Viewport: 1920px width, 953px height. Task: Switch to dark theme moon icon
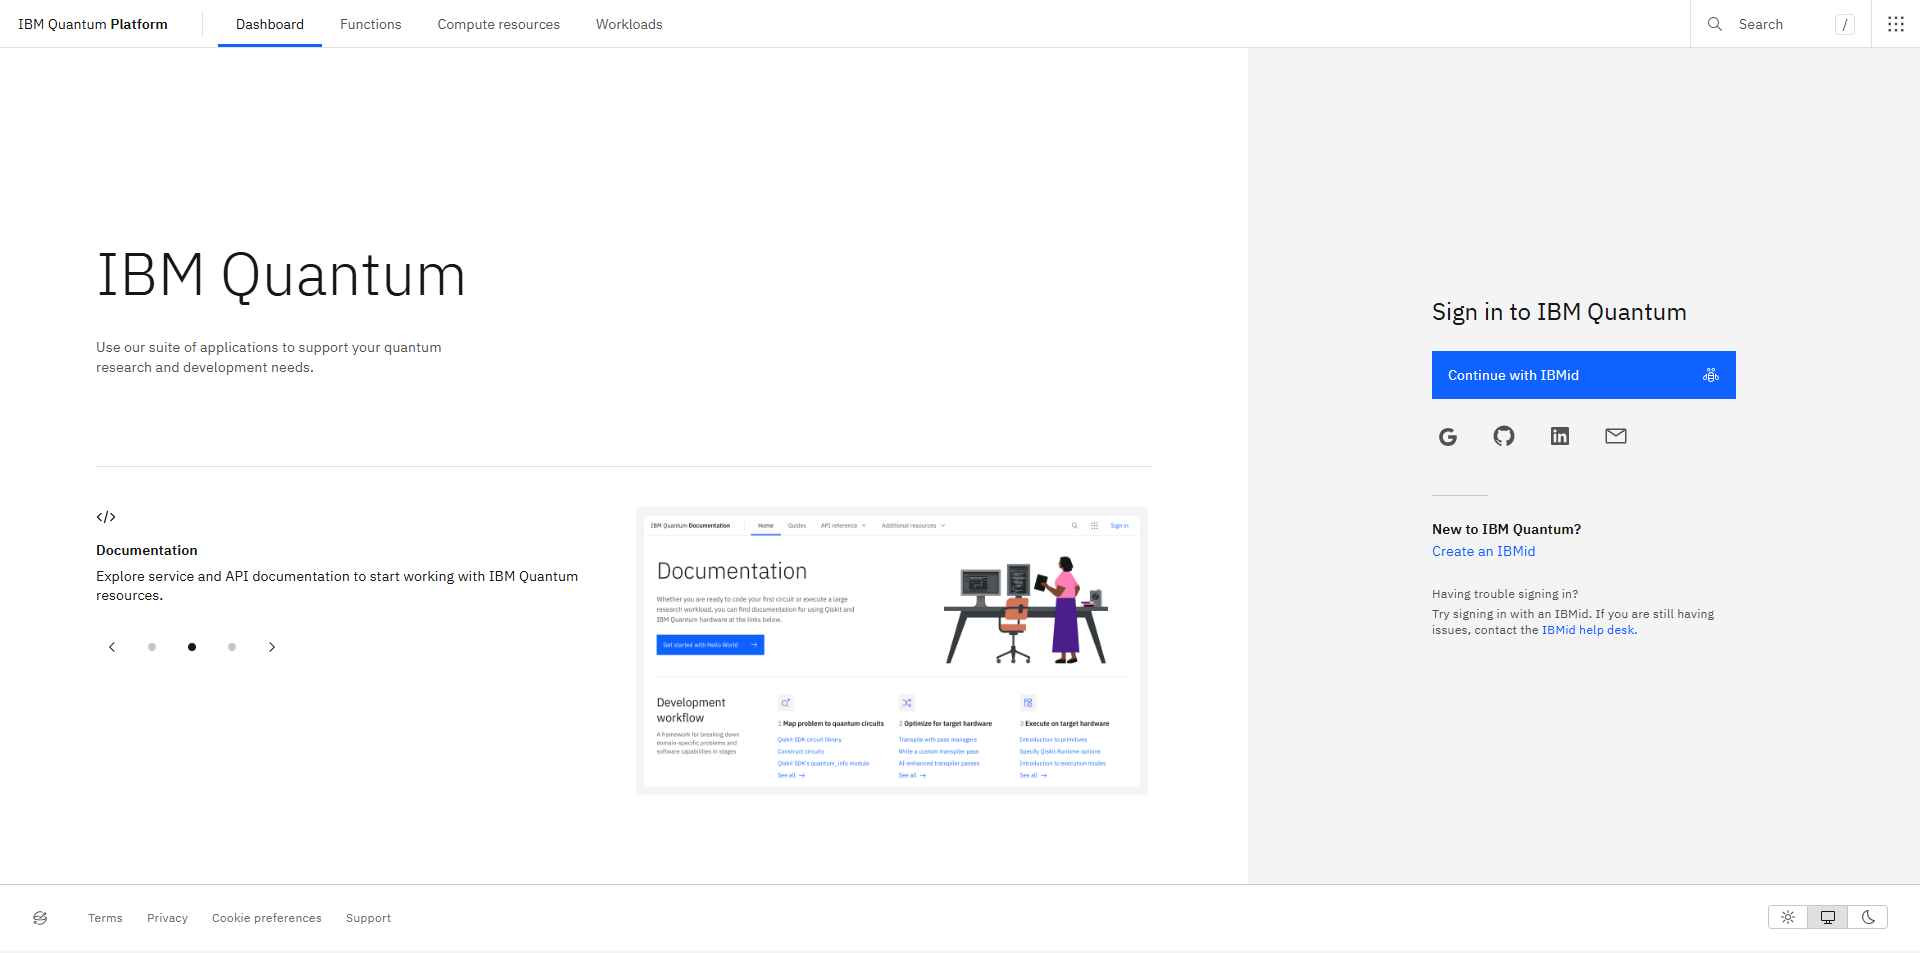1868,917
